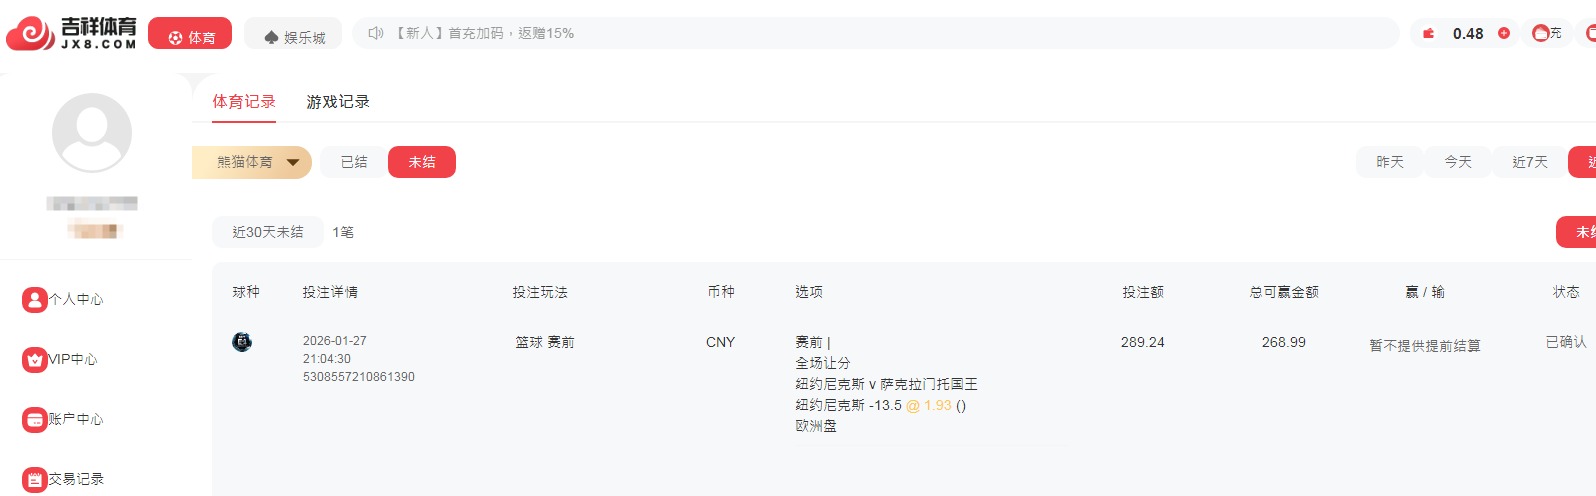Click the panda sport icon in bet row

(x=242, y=342)
